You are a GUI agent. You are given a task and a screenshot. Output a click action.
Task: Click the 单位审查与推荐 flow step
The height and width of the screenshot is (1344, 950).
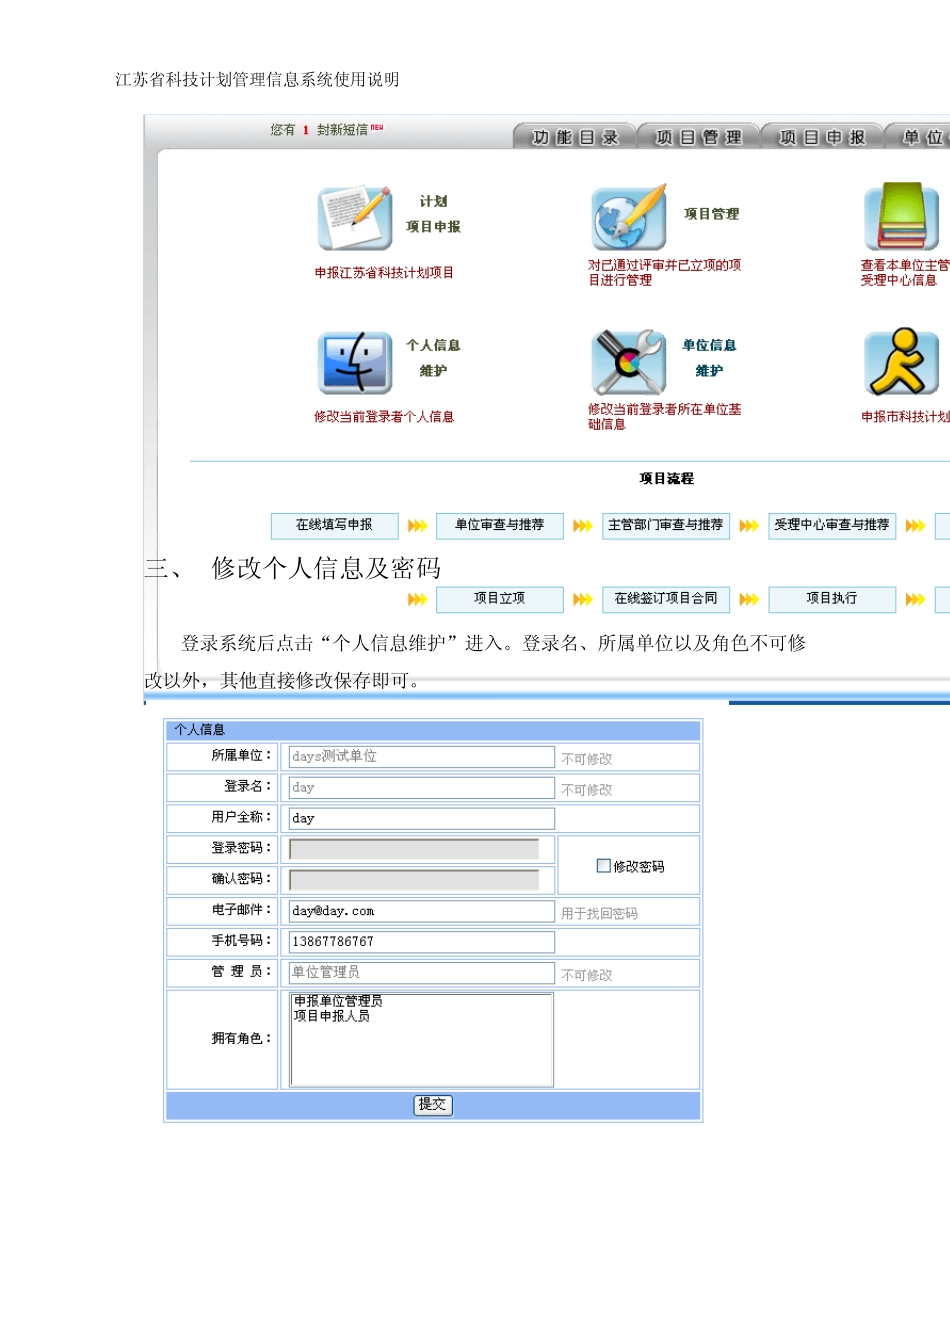(500, 525)
